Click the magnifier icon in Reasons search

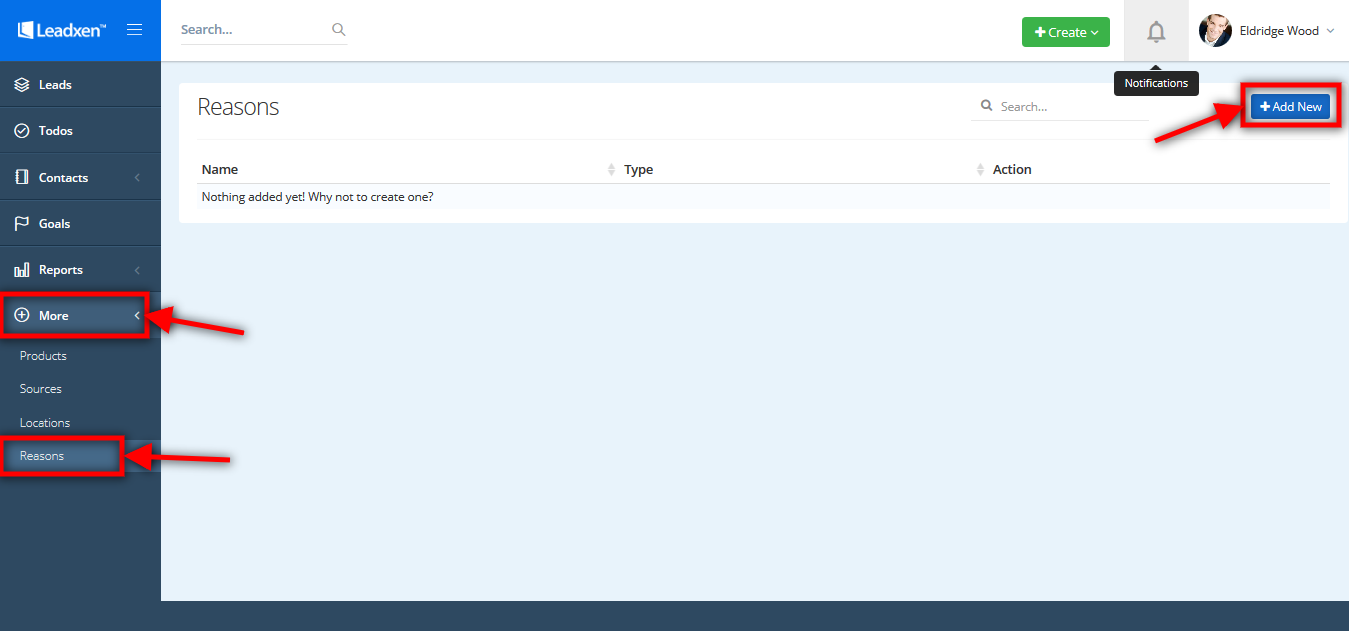pos(987,106)
